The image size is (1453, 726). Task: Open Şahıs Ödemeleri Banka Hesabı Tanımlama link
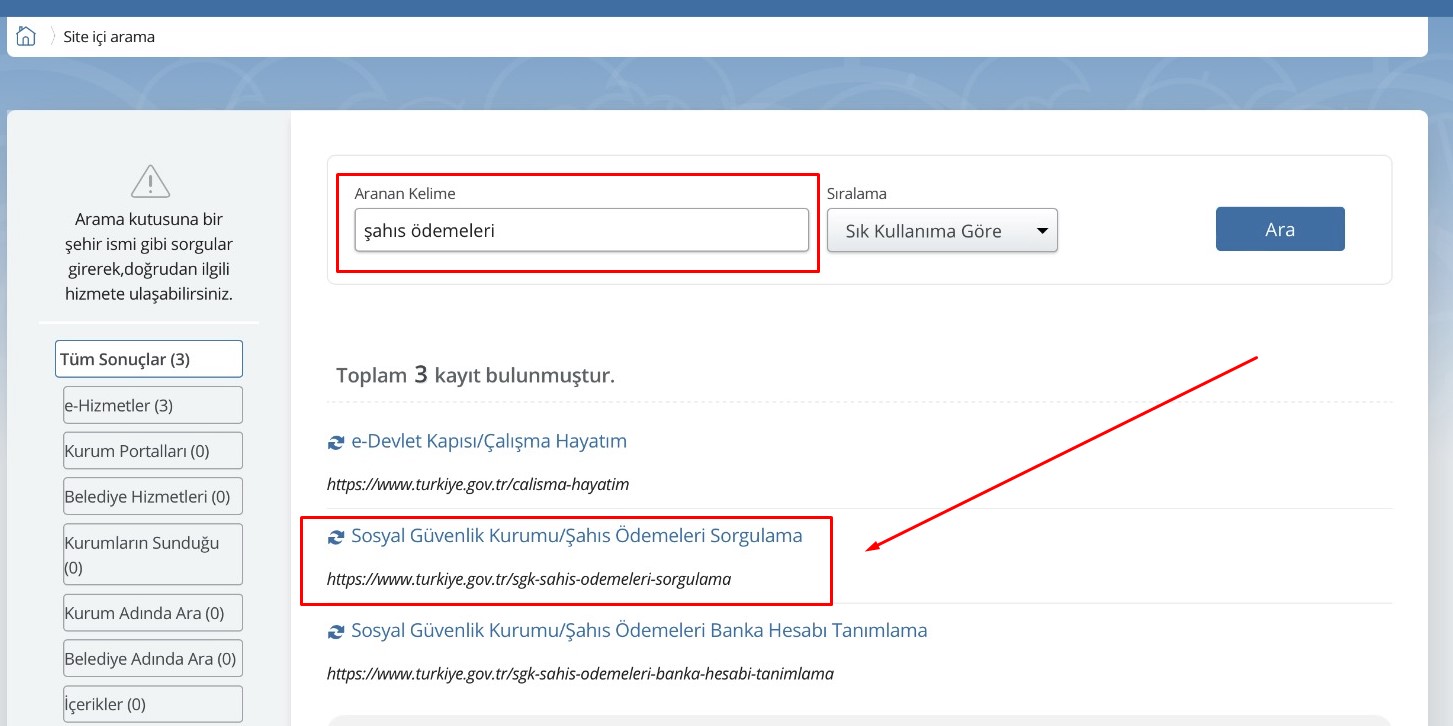point(639,631)
